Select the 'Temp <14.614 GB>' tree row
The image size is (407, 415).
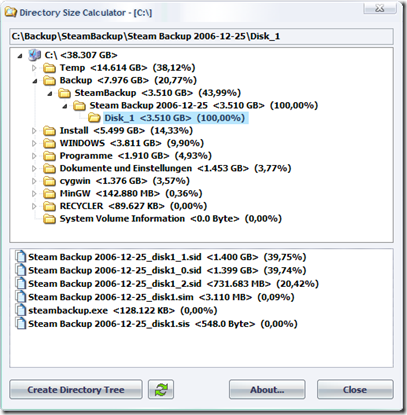click(x=127, y=68)
